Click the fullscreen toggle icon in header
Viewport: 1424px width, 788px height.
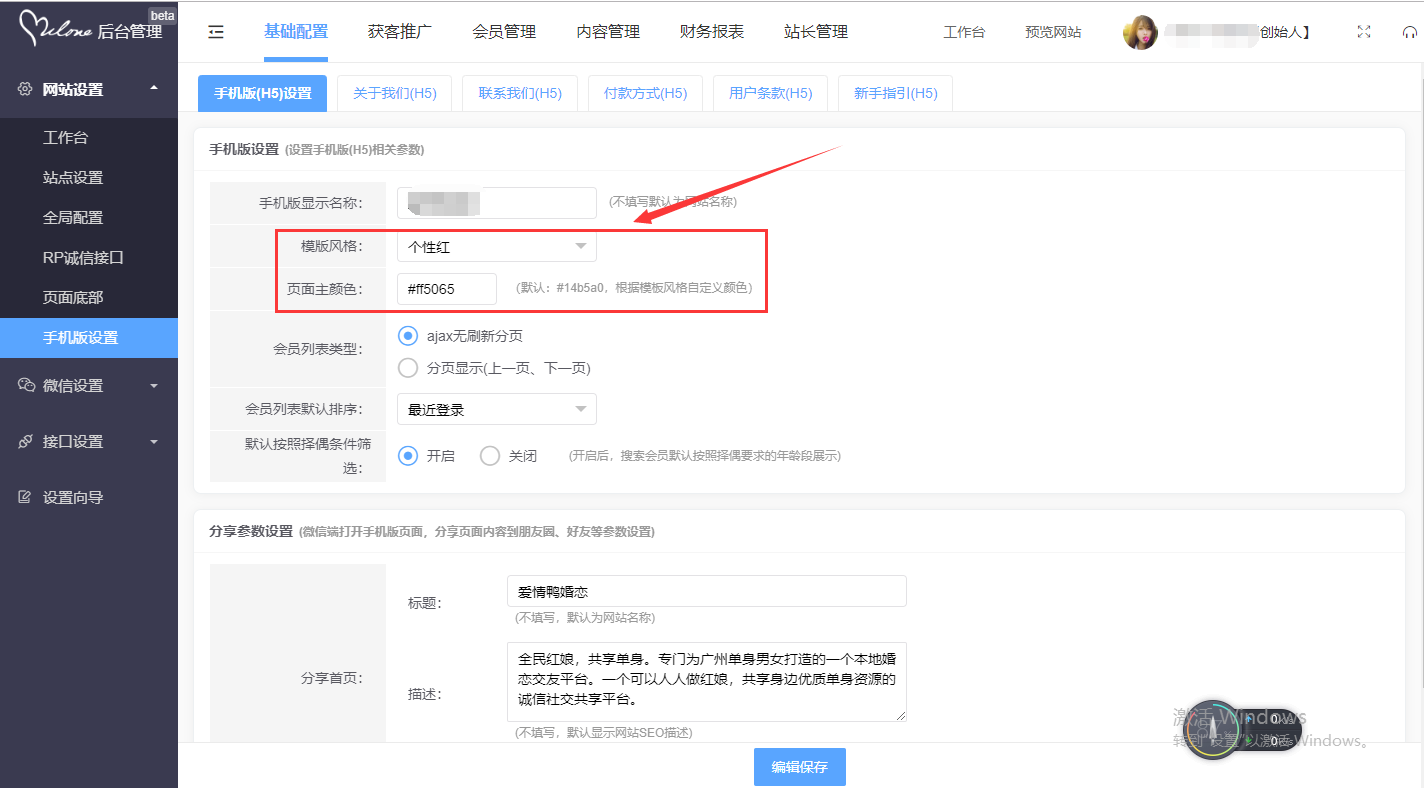[x=1363, y=32]
